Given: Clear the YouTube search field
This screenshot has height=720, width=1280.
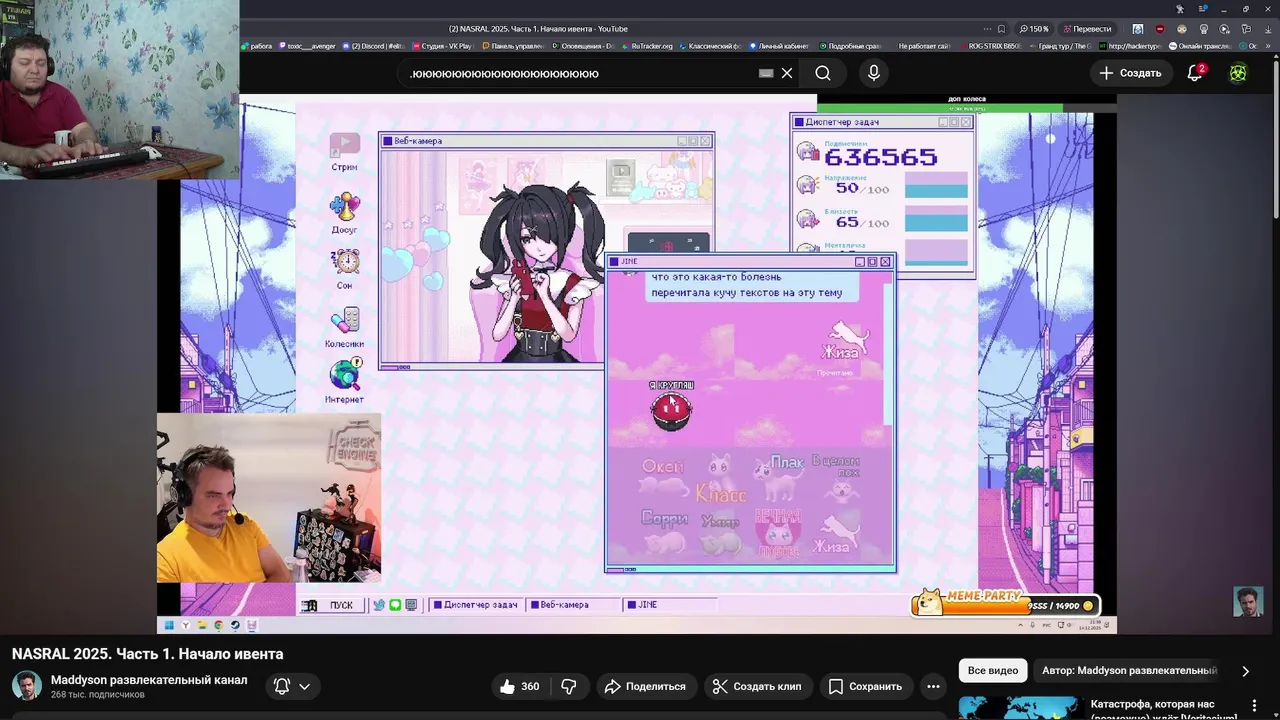Looking at the screenshot, I should click(787, 73).
